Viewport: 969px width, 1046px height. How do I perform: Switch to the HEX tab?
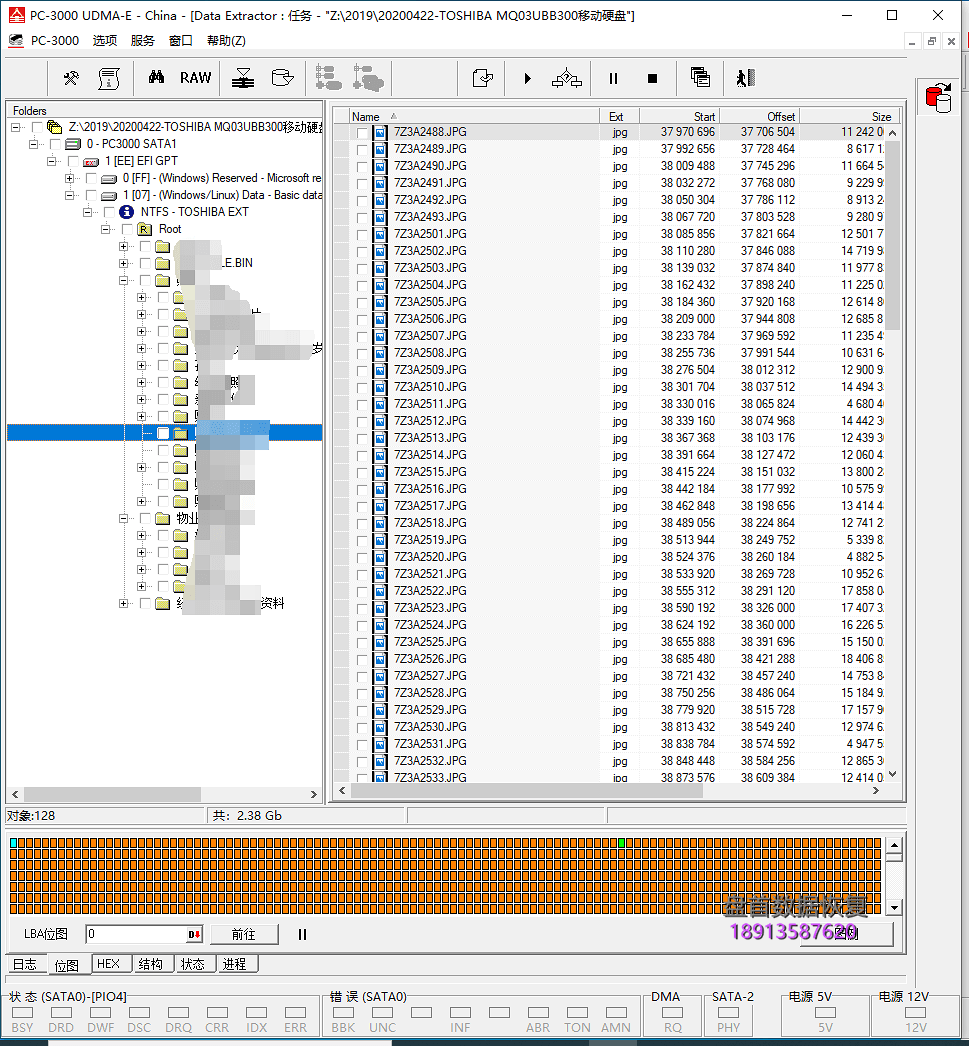109,964
